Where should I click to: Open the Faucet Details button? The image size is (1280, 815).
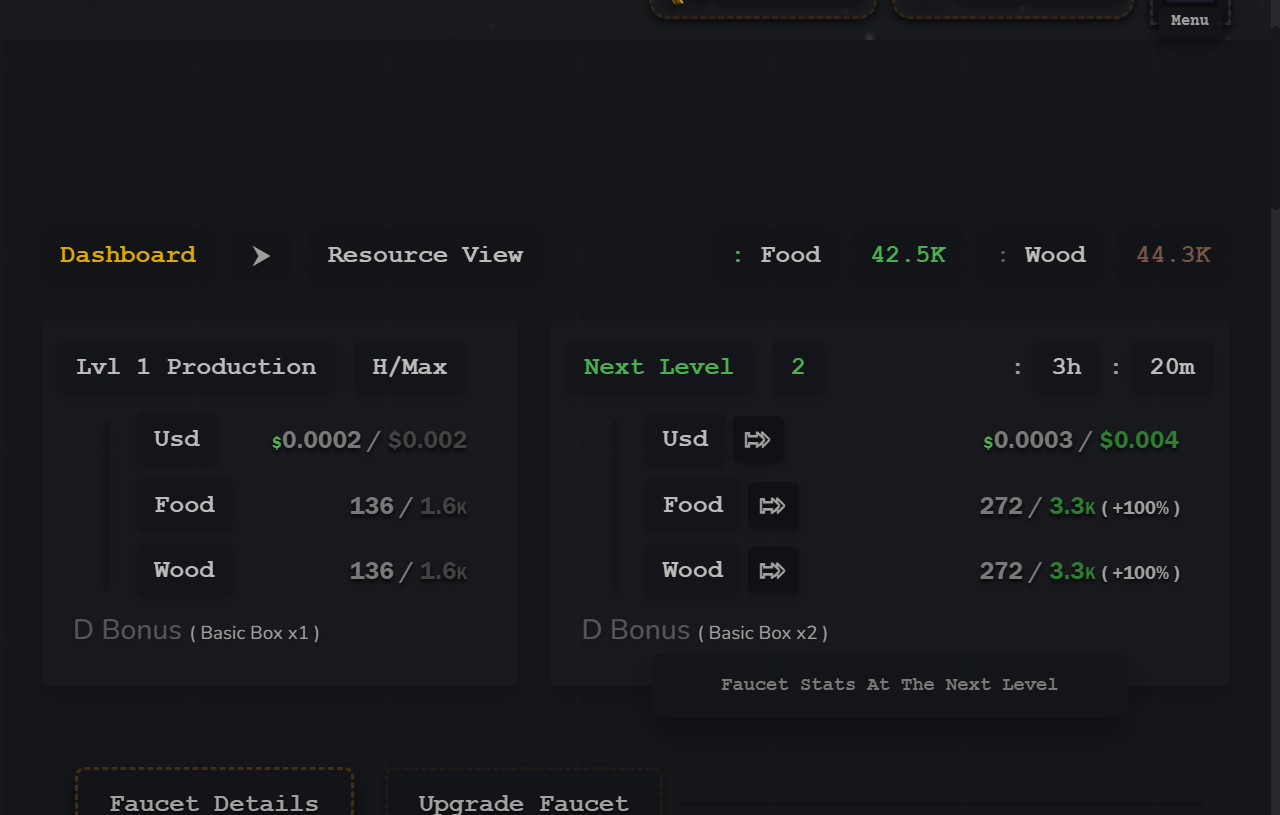coord(214,800)
